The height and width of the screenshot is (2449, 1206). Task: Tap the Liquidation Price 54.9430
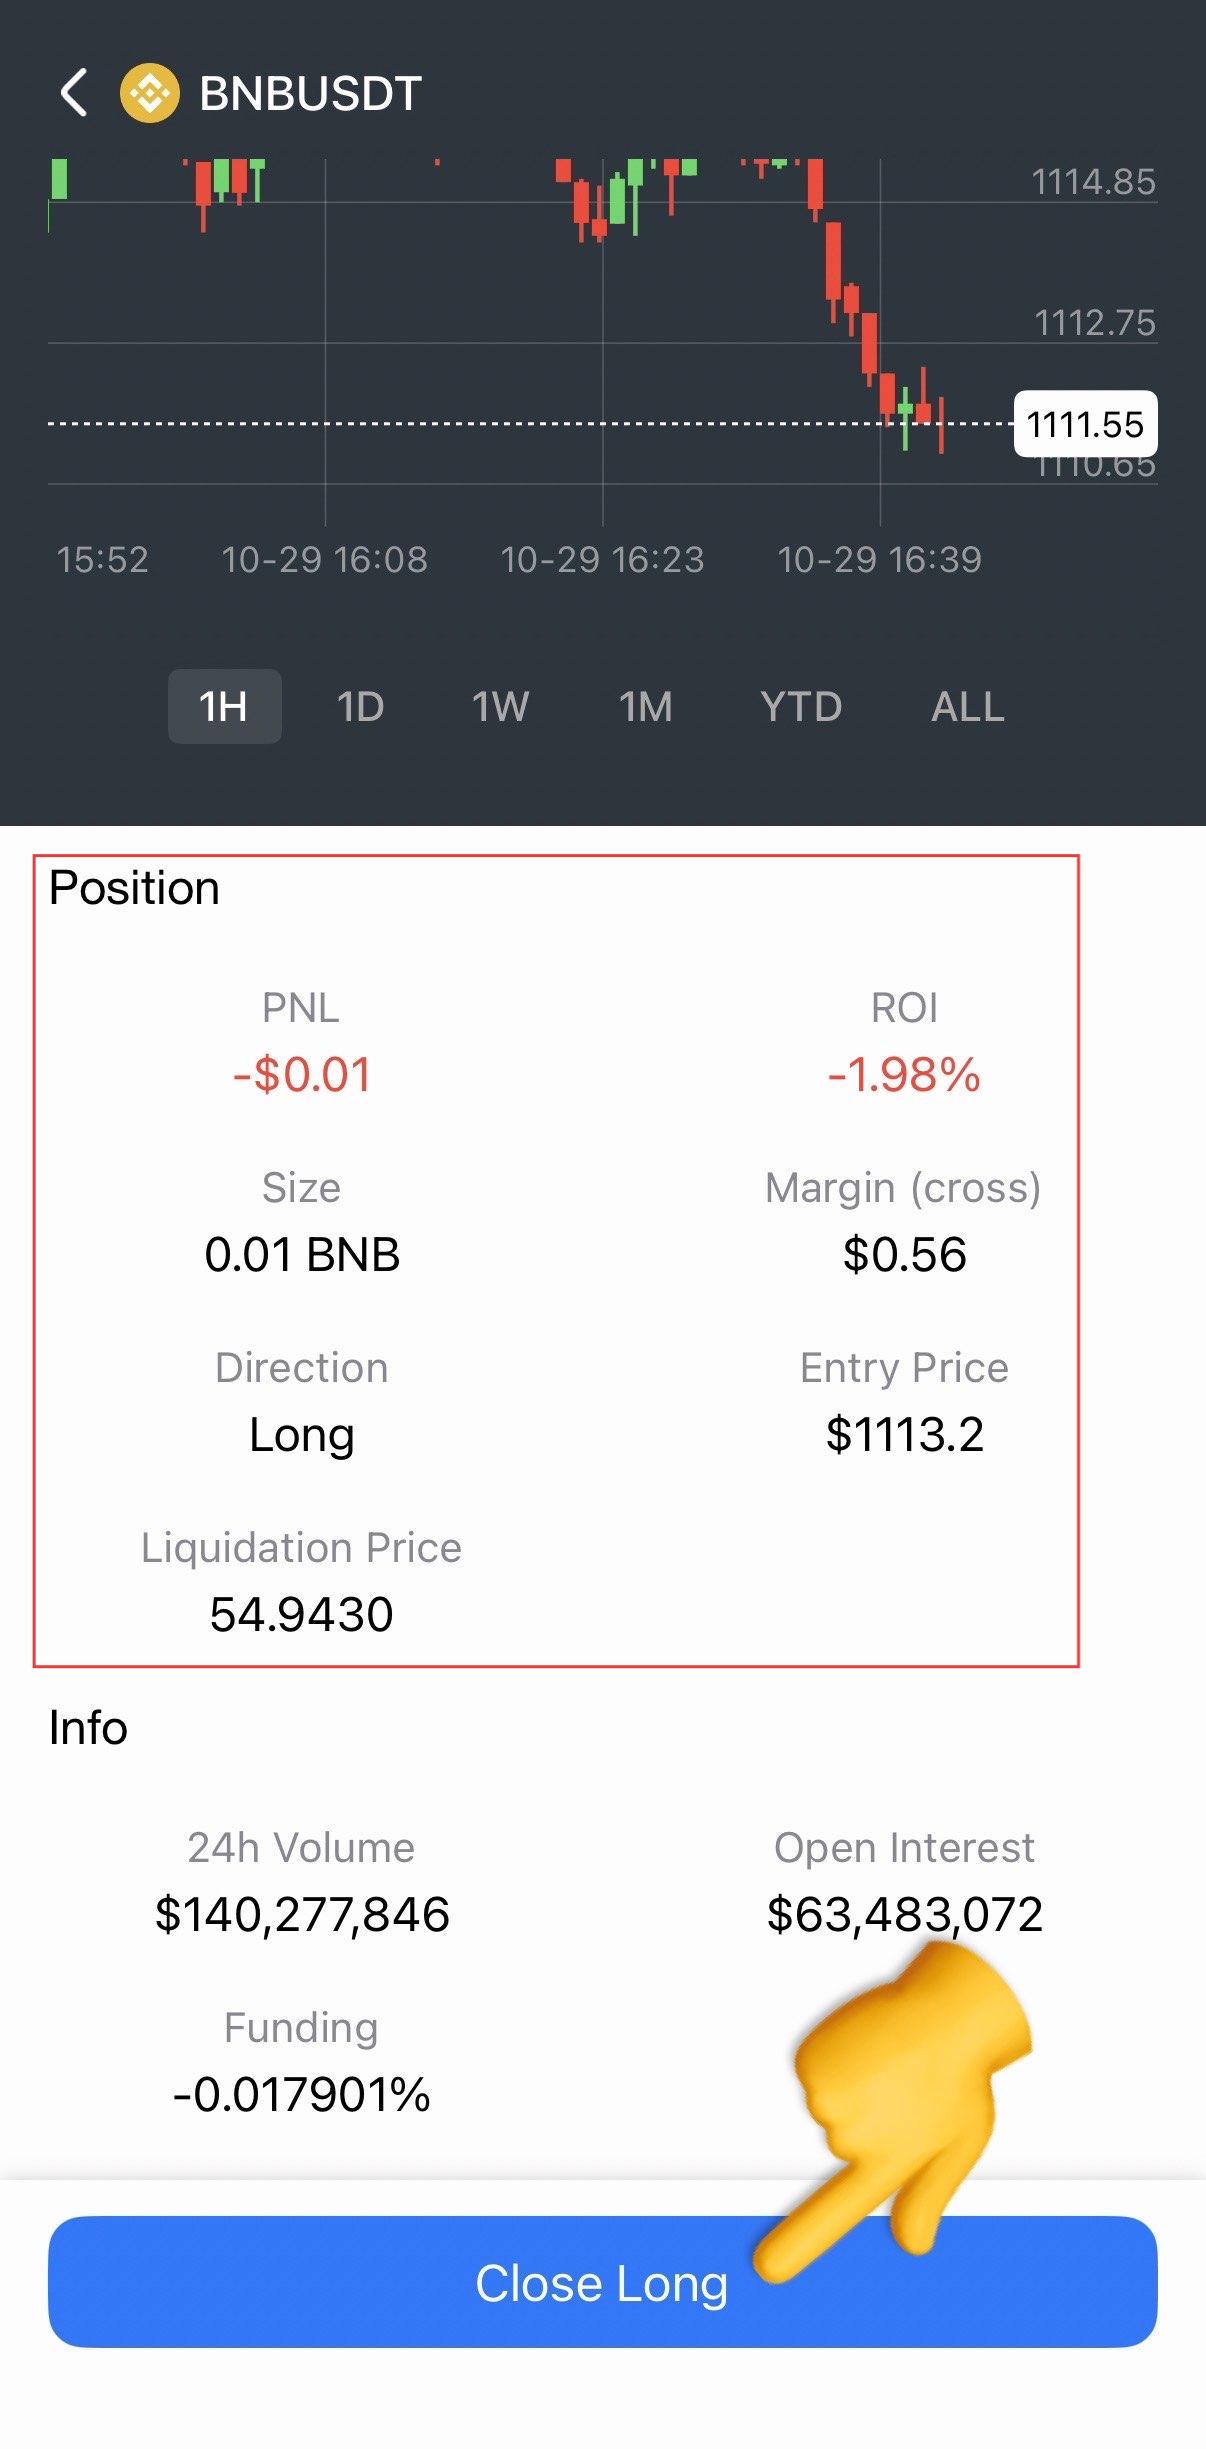coord(301,1614)
